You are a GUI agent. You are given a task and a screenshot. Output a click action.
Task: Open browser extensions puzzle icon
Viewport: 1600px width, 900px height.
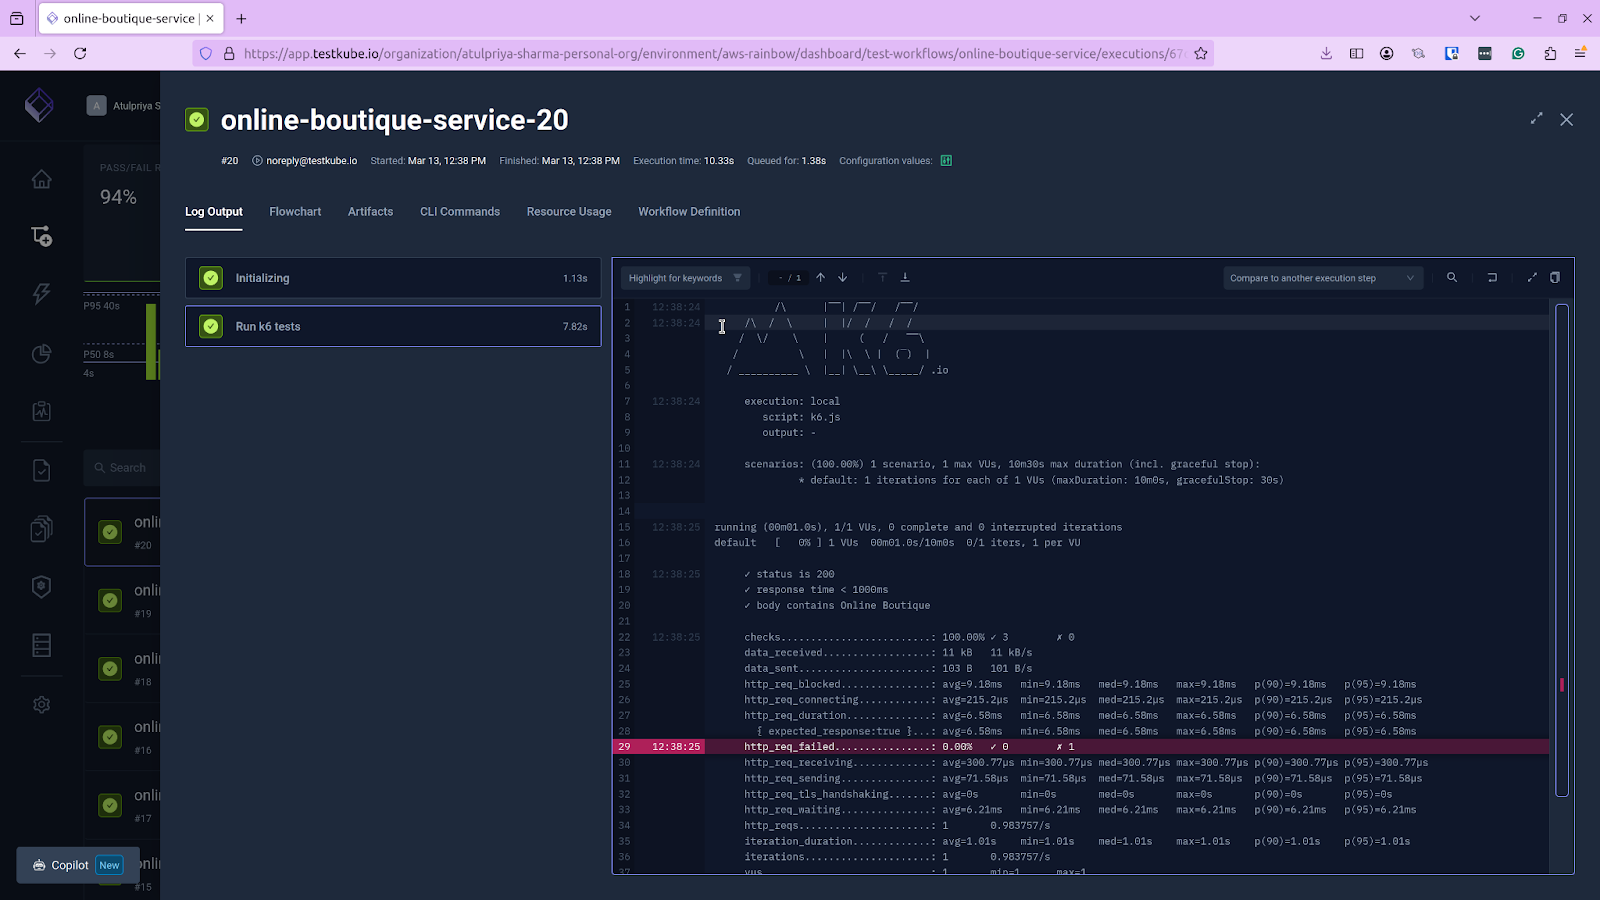point(1550,54)
